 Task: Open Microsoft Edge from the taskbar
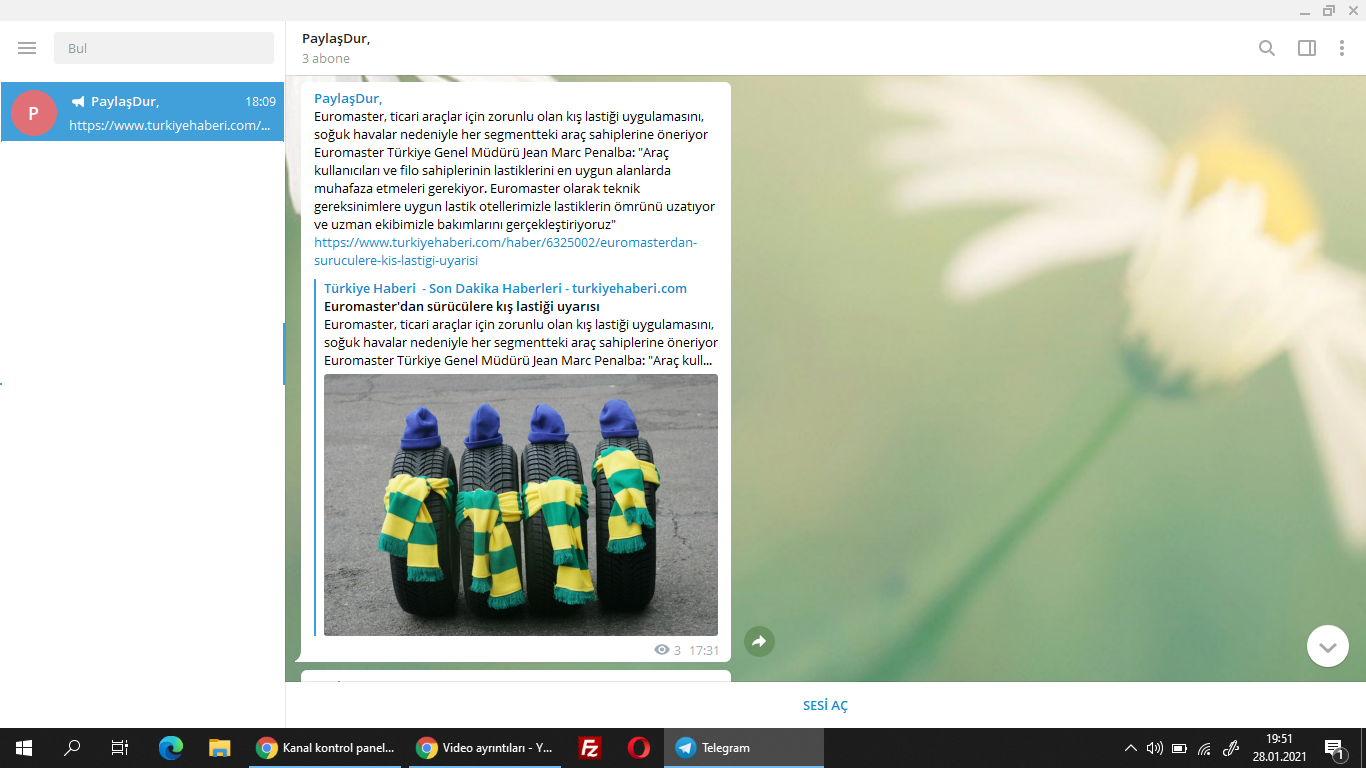(x=171, y=748)
